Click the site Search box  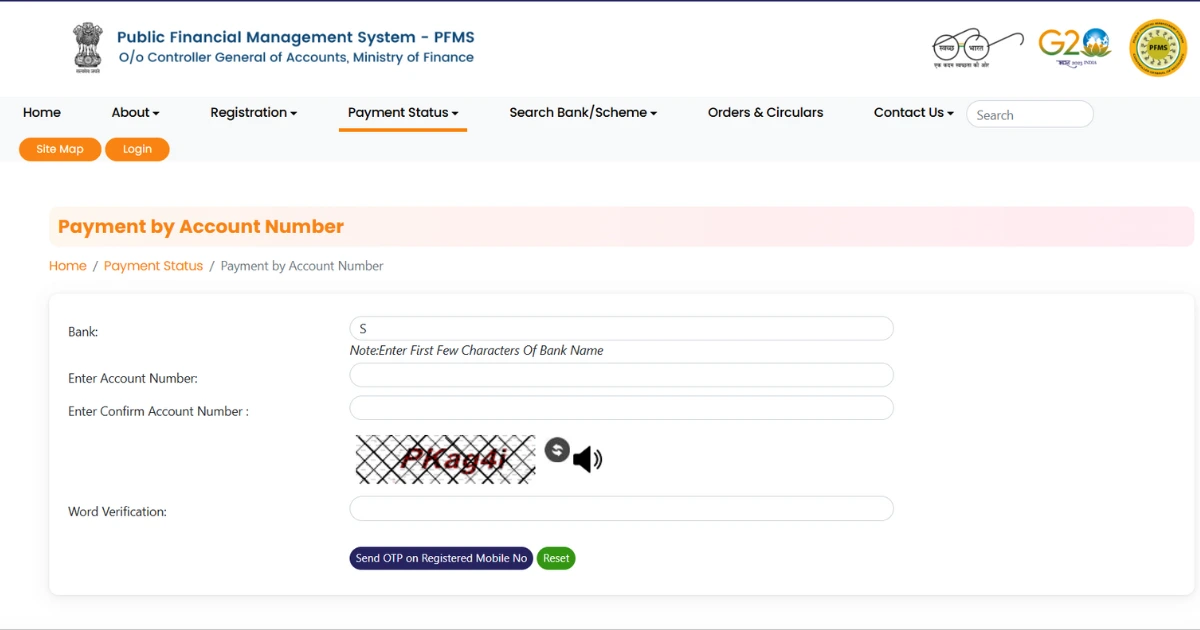pyautogui.click(x=1030, y=114)
